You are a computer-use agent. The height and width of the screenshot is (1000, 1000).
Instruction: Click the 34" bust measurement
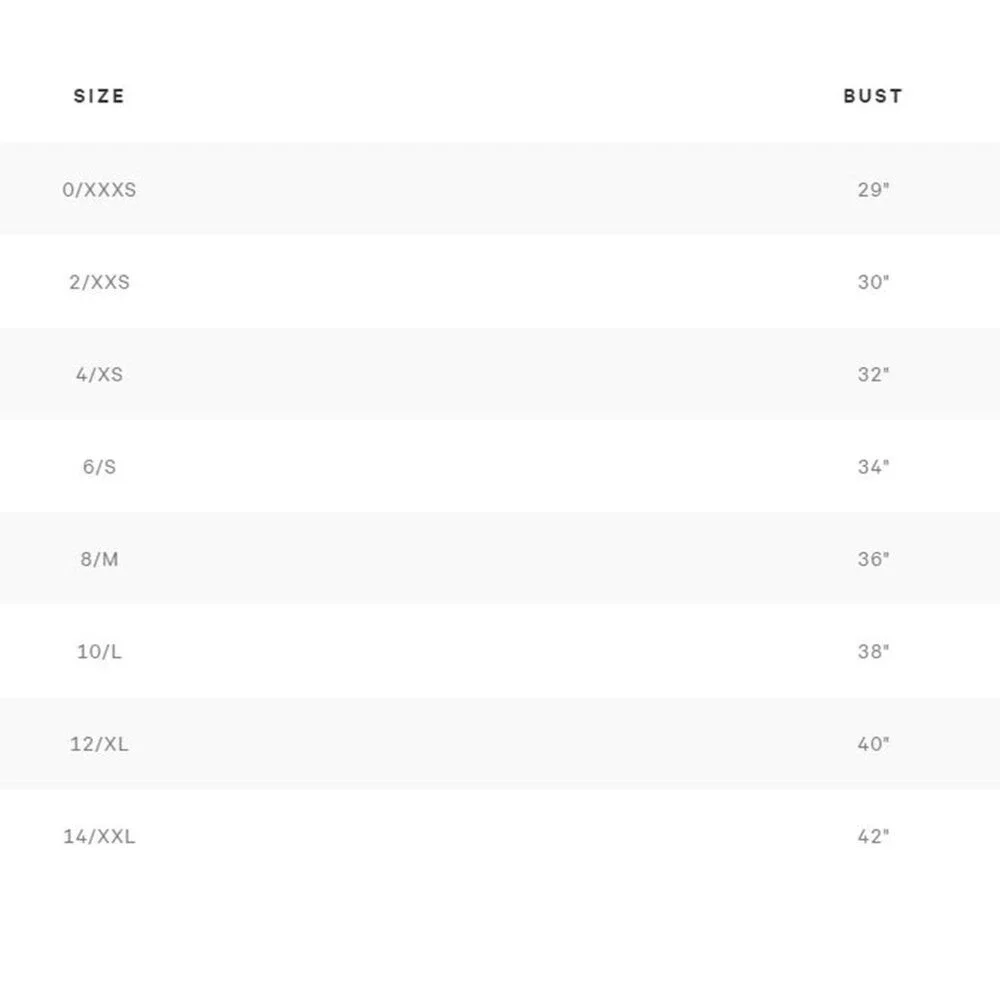873,467
